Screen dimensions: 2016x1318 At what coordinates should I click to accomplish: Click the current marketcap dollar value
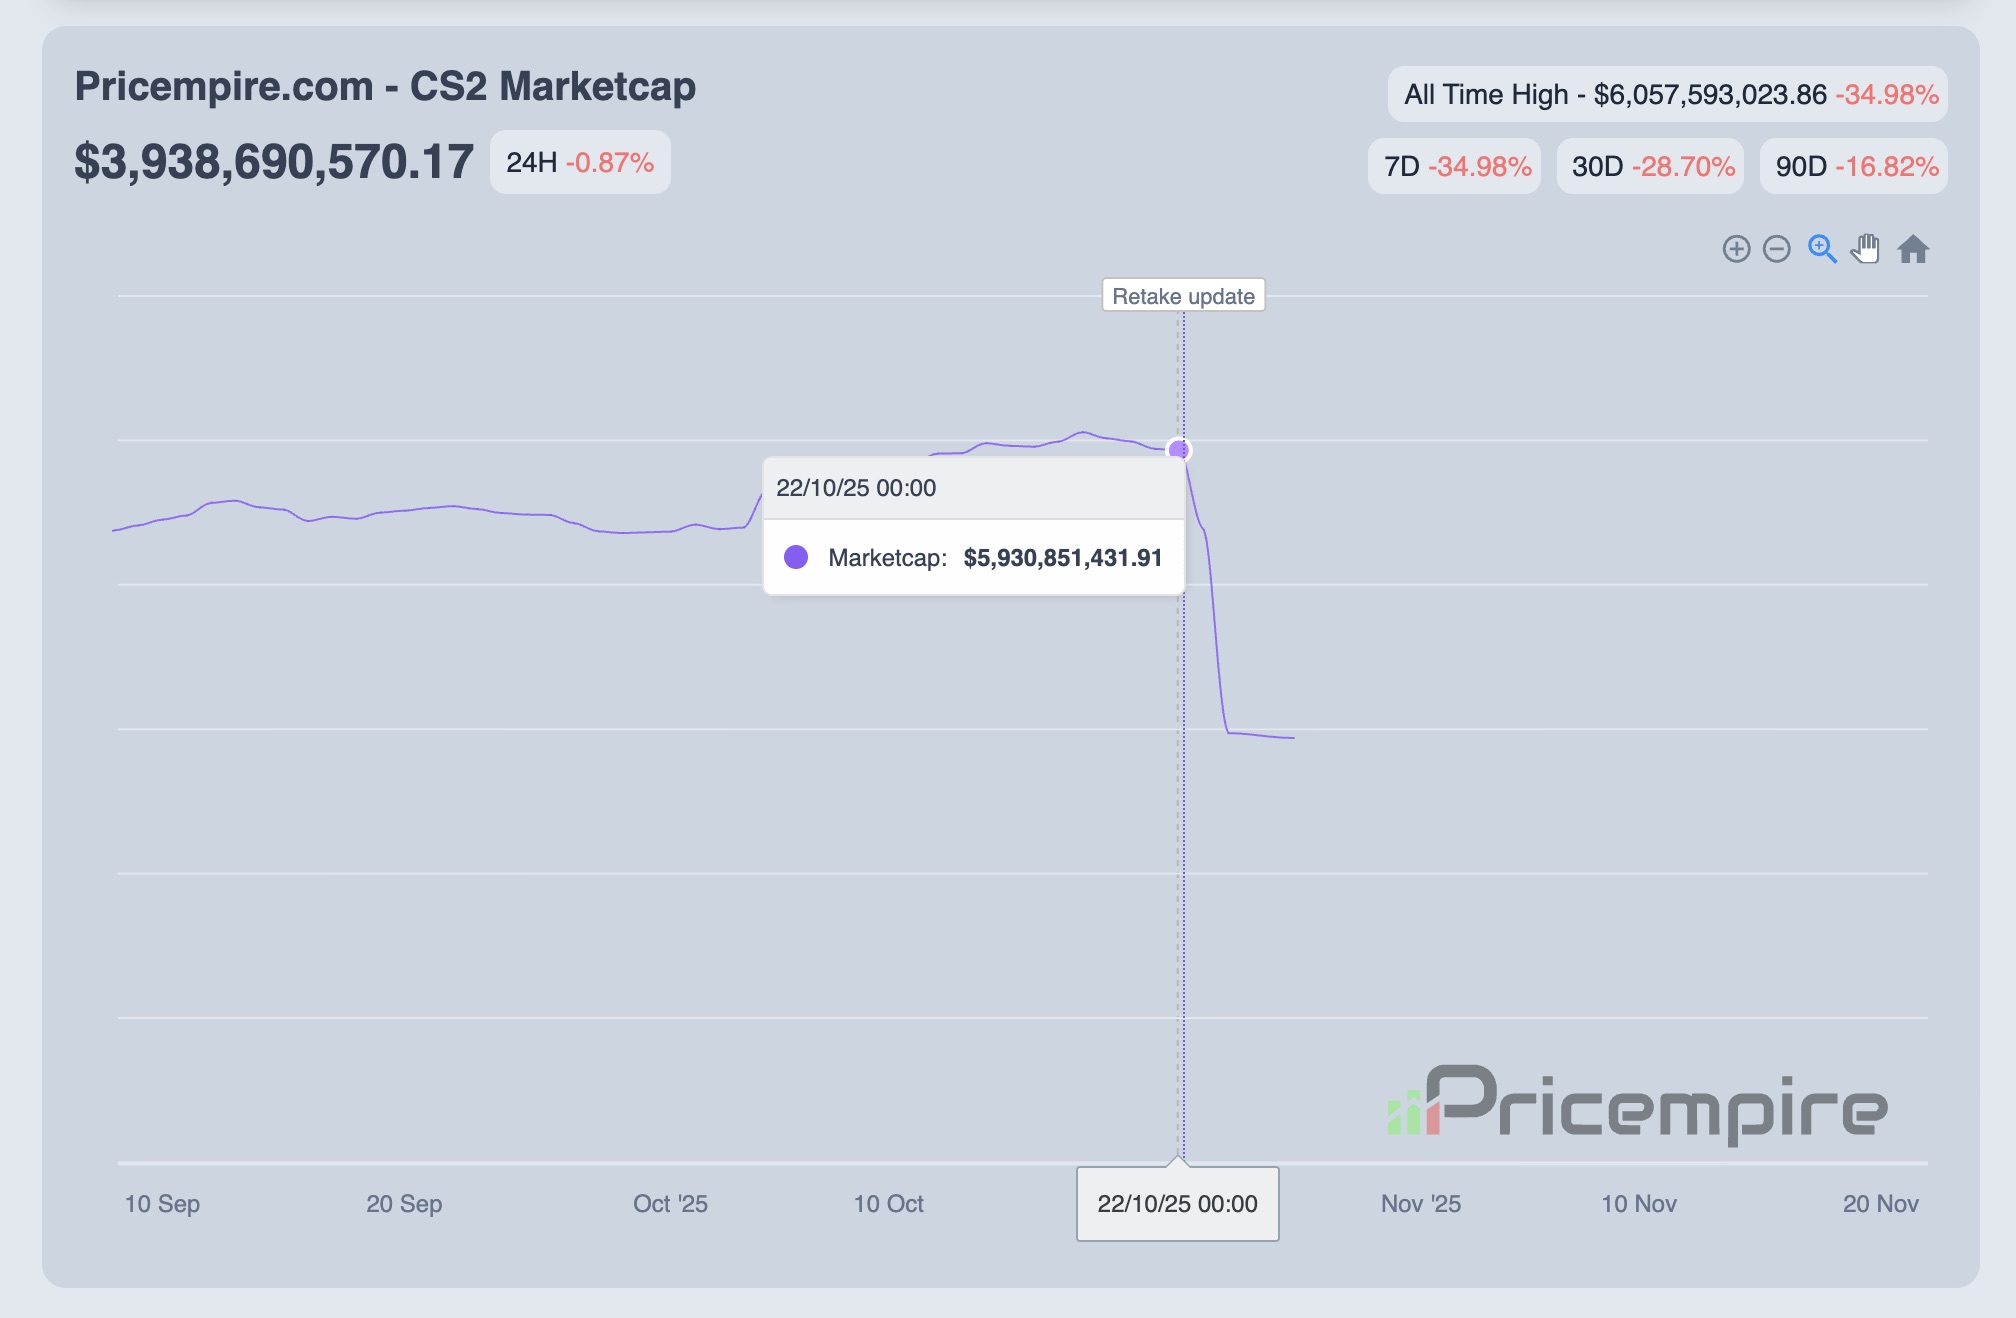[273, 162]
